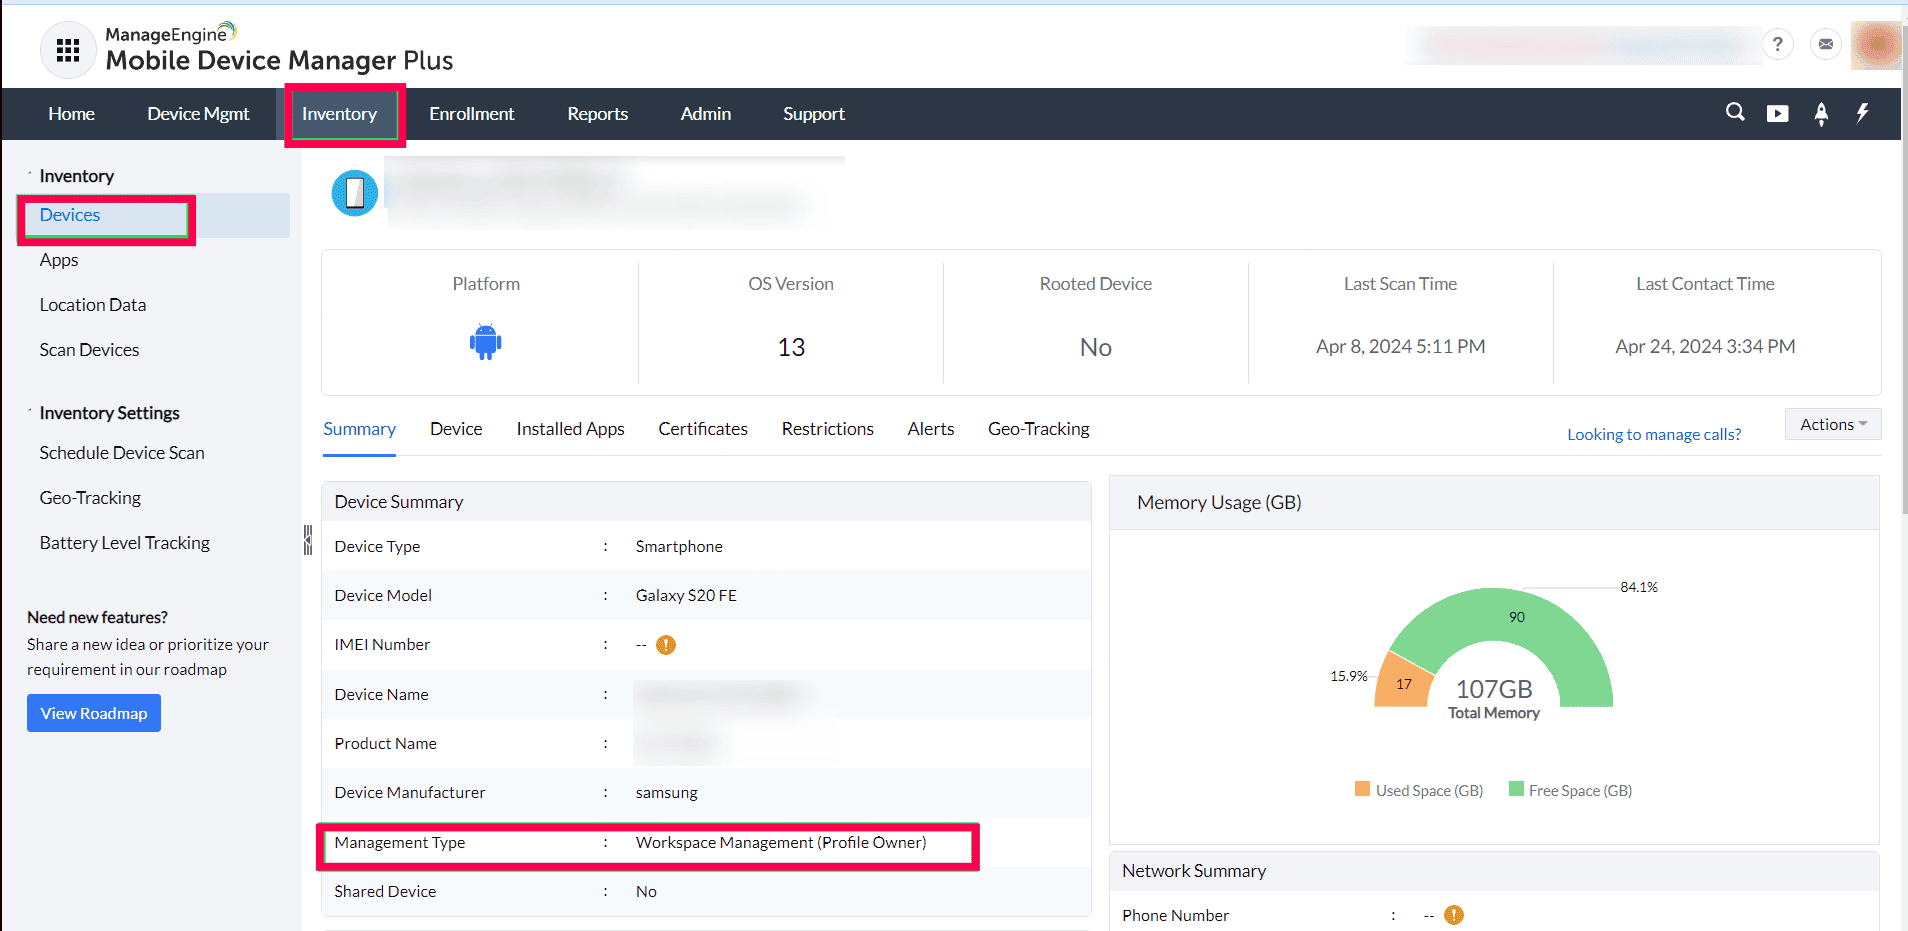Click the Galaxy S20 FE model value

coord(686,596)
